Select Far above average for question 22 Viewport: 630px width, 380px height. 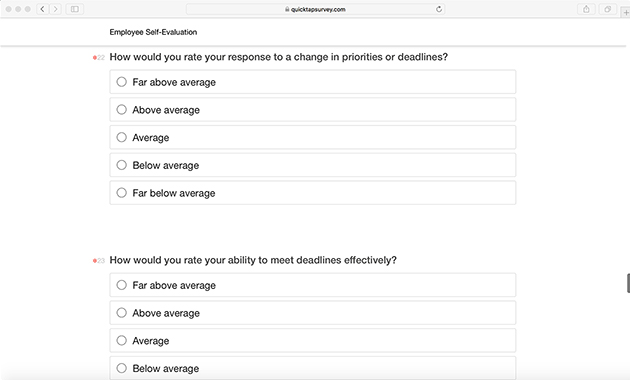click(x=313, y=82)
